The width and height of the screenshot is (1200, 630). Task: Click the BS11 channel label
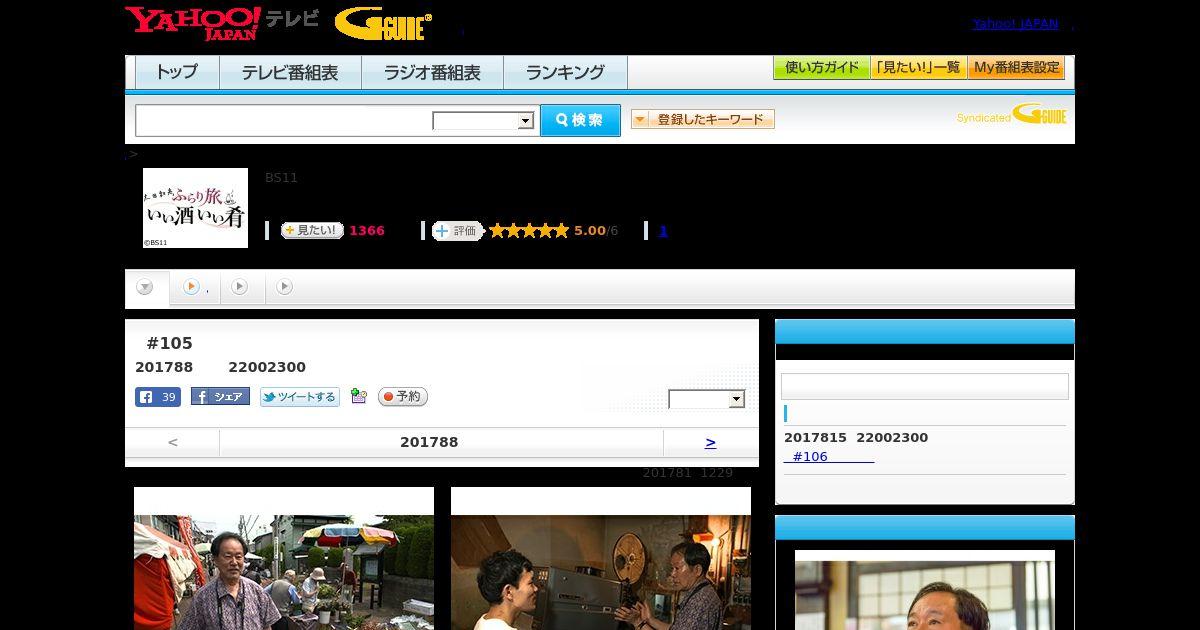pyautogui.click(x=281, y=177)
